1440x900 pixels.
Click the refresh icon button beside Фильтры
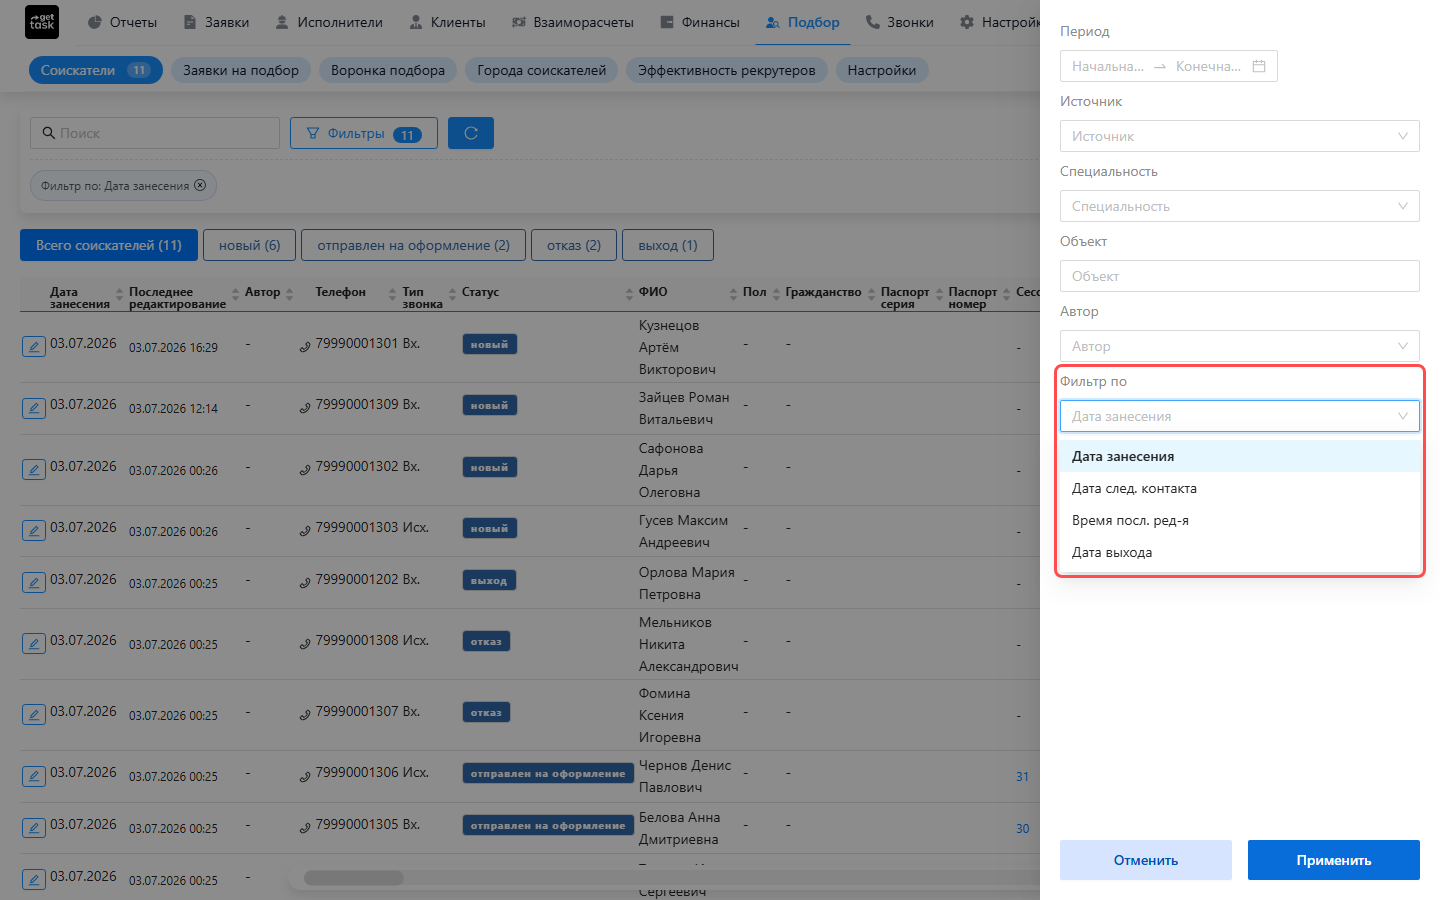click(471, 133)
